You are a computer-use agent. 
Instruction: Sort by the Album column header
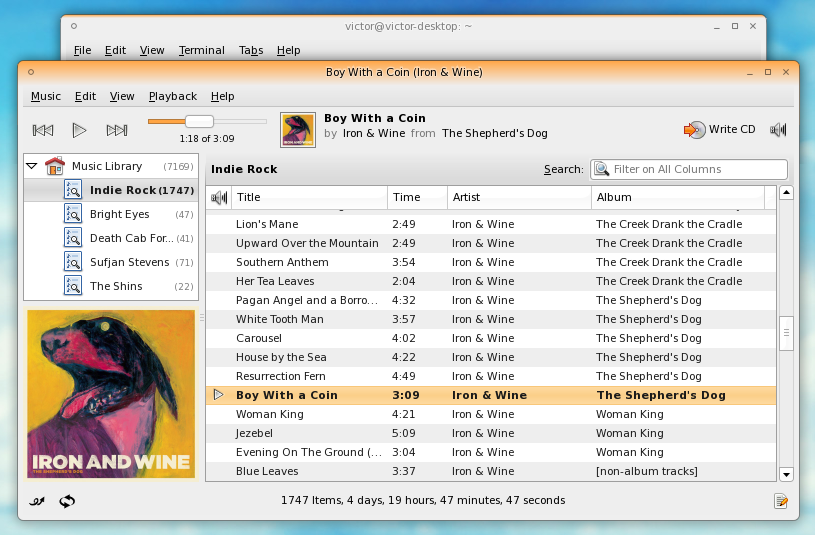coord(678,198)
